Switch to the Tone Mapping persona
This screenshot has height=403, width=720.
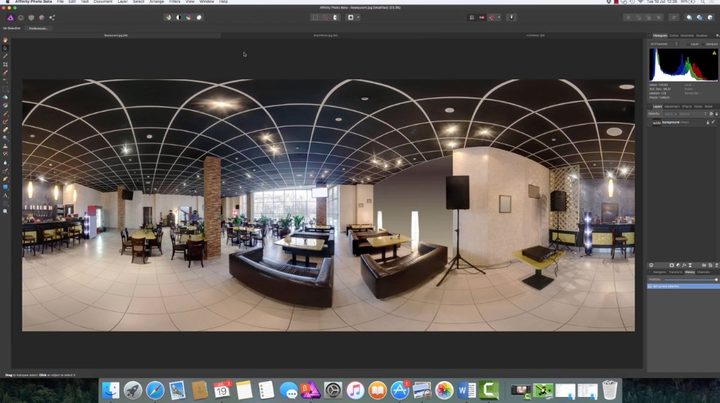click(41, 18)
